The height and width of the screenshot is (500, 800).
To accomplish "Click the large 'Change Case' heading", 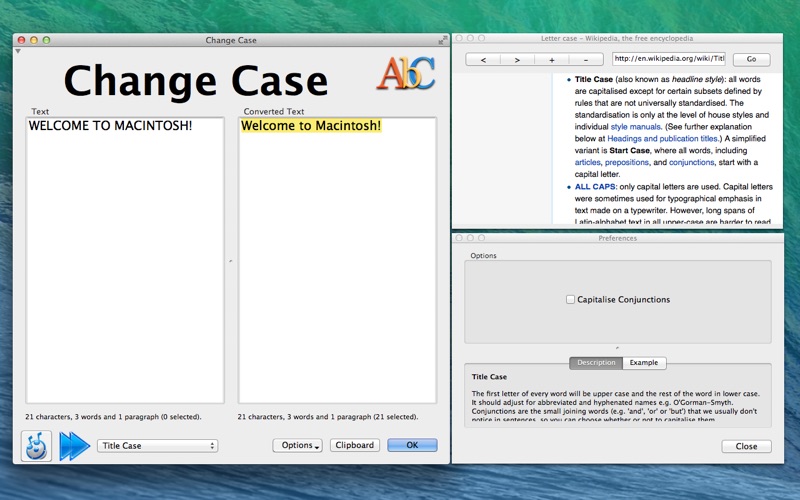I will 196,81.
